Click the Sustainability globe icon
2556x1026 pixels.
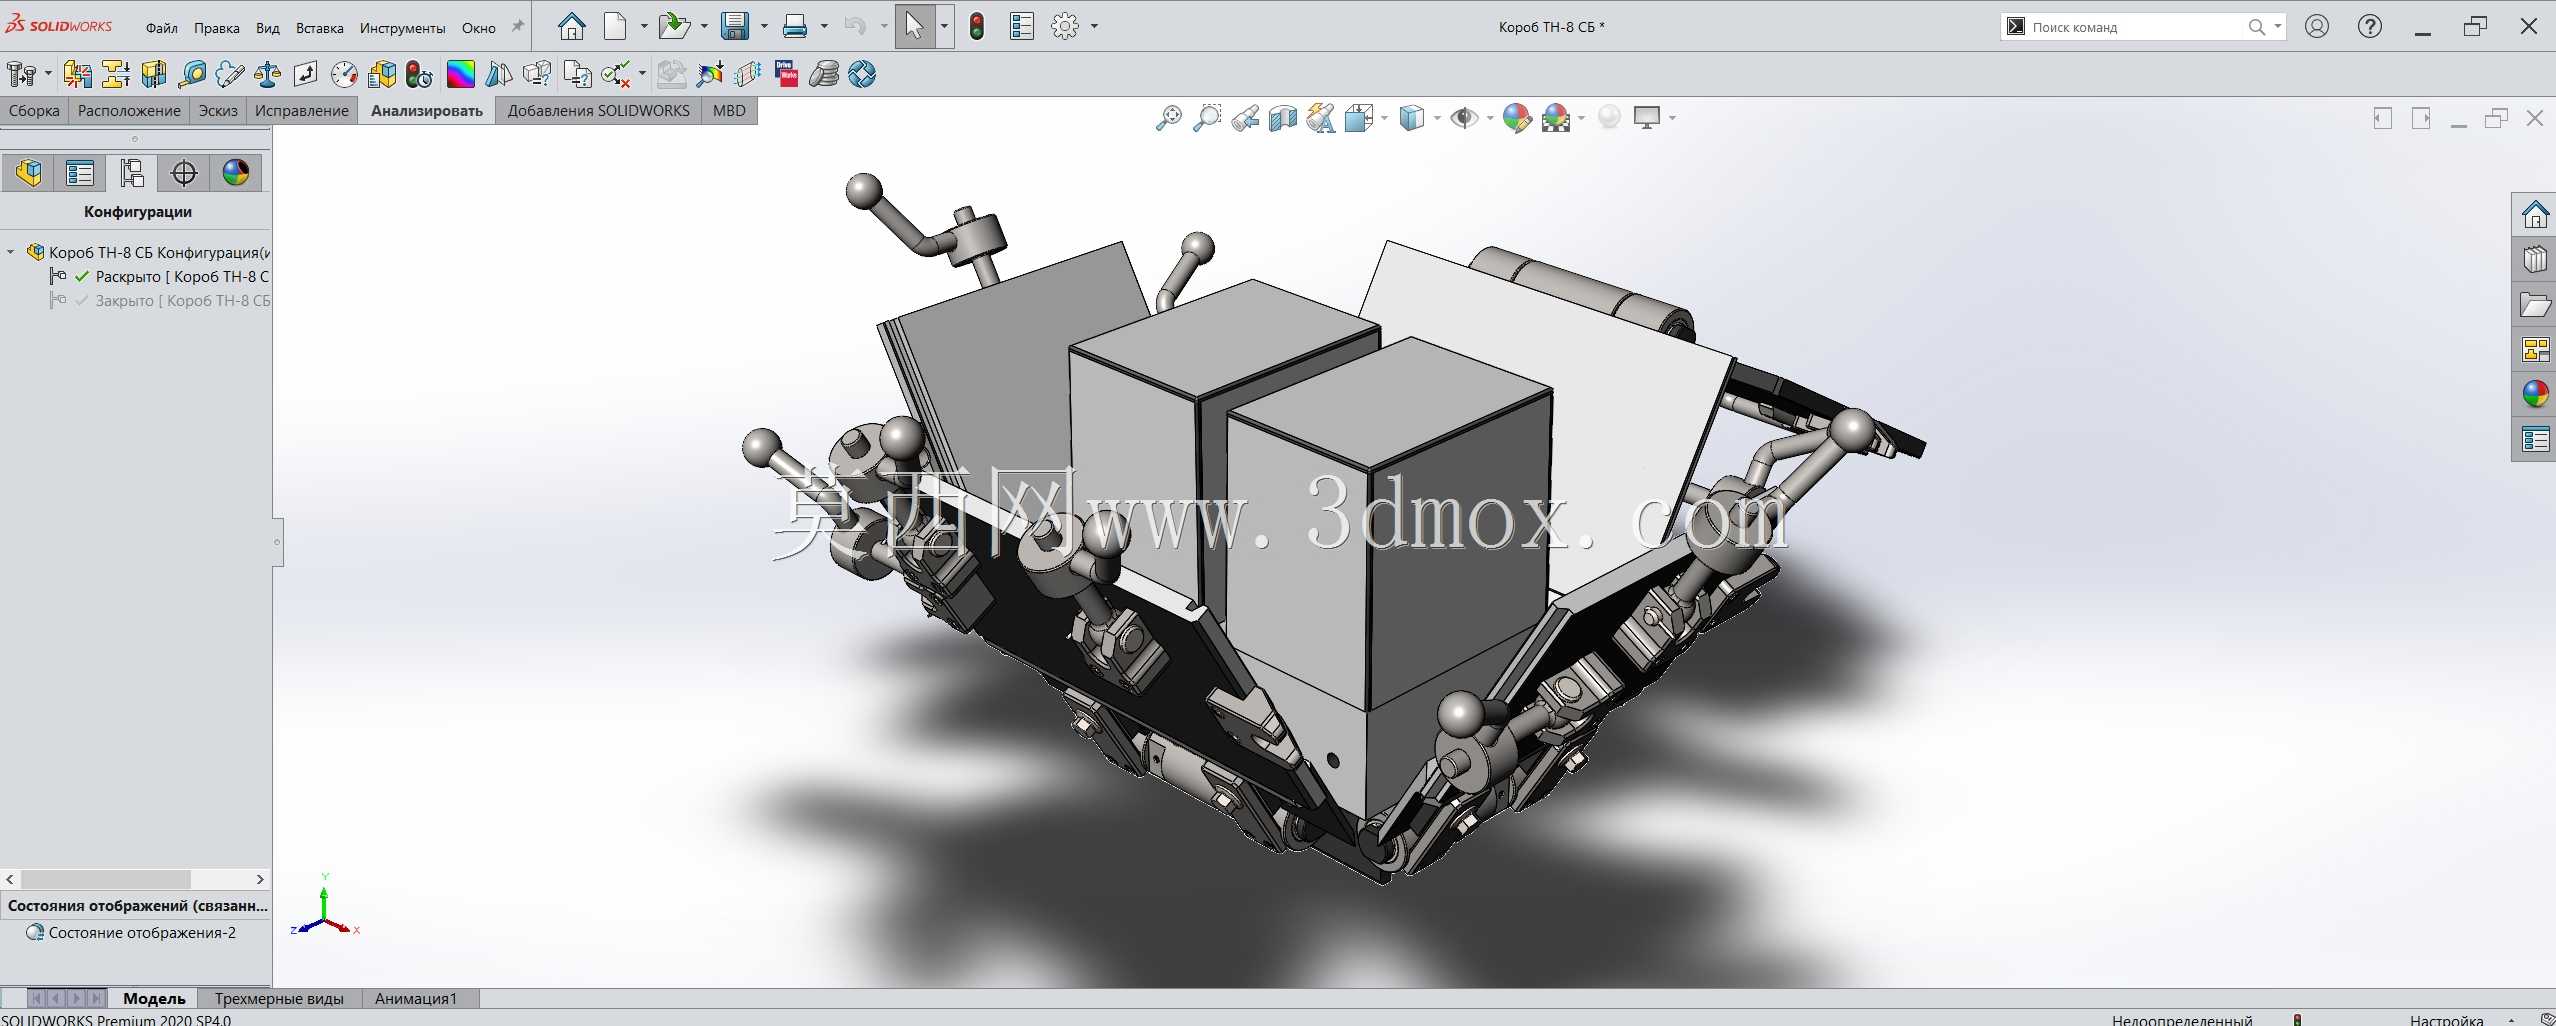[x=862, y=74]
